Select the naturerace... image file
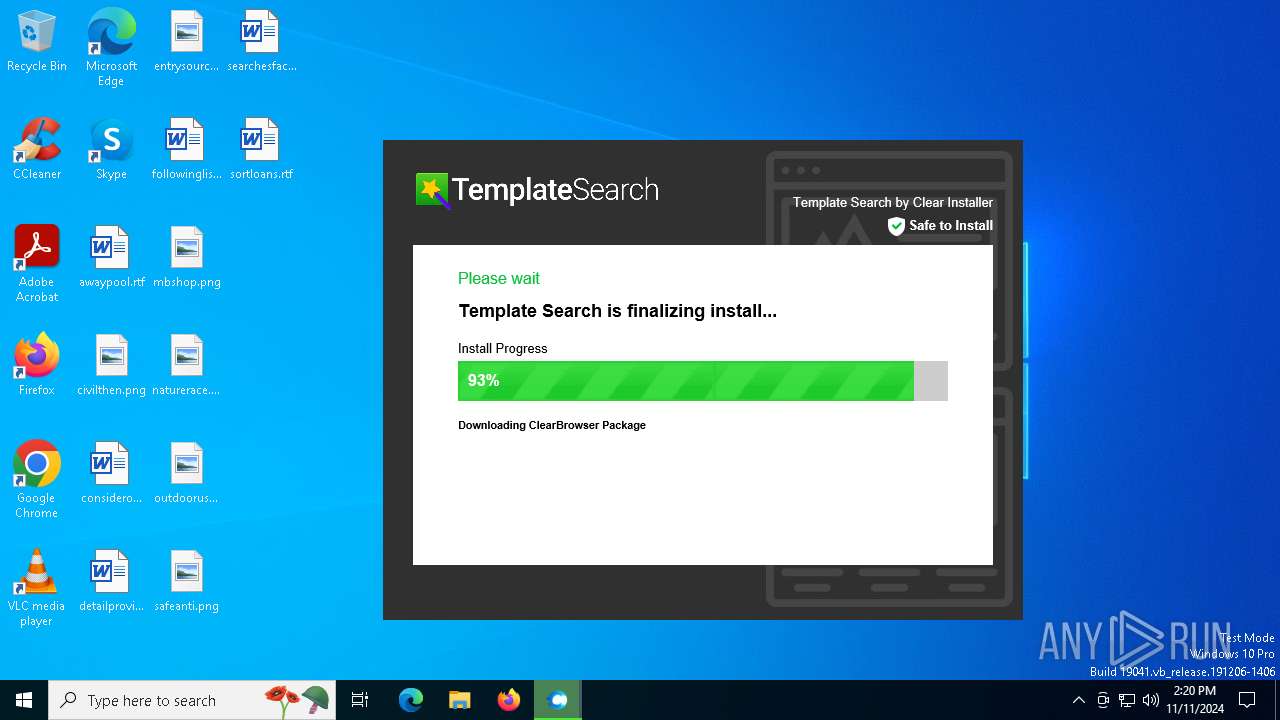The width and height of the screenshot is (1280, 720). (186, 366)
